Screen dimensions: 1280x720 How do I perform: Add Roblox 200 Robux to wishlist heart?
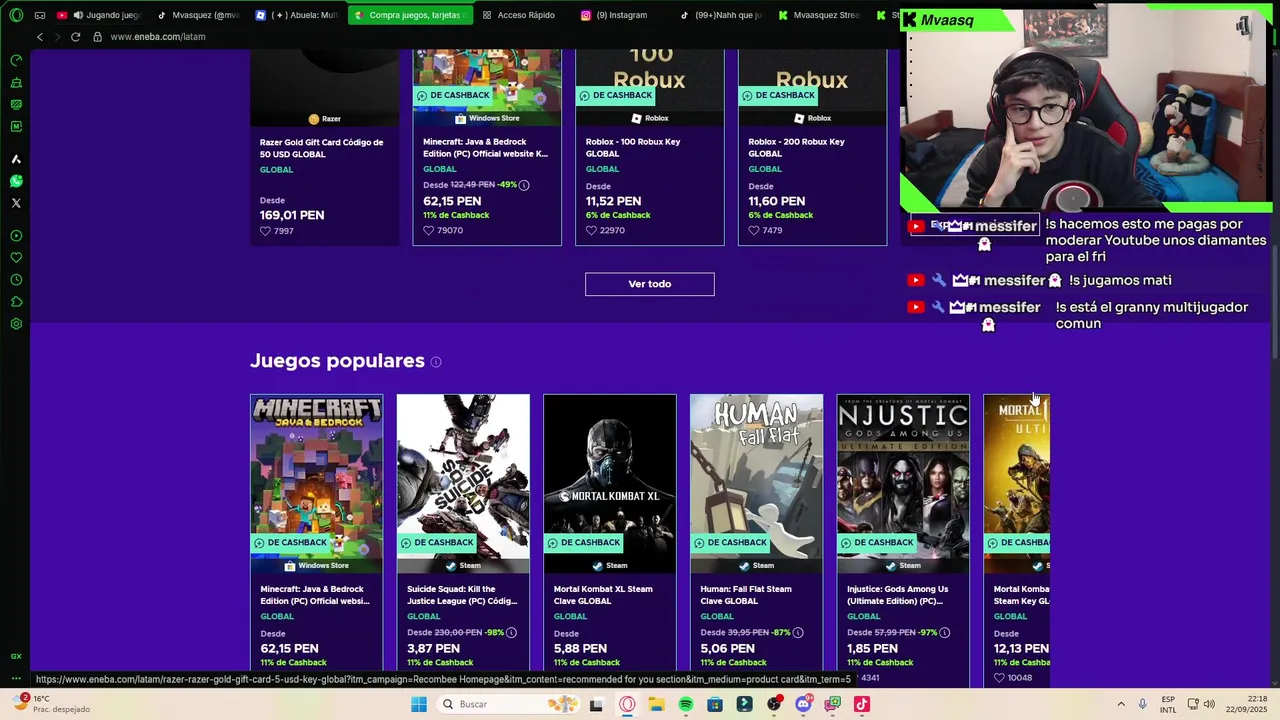click(754, 231)
